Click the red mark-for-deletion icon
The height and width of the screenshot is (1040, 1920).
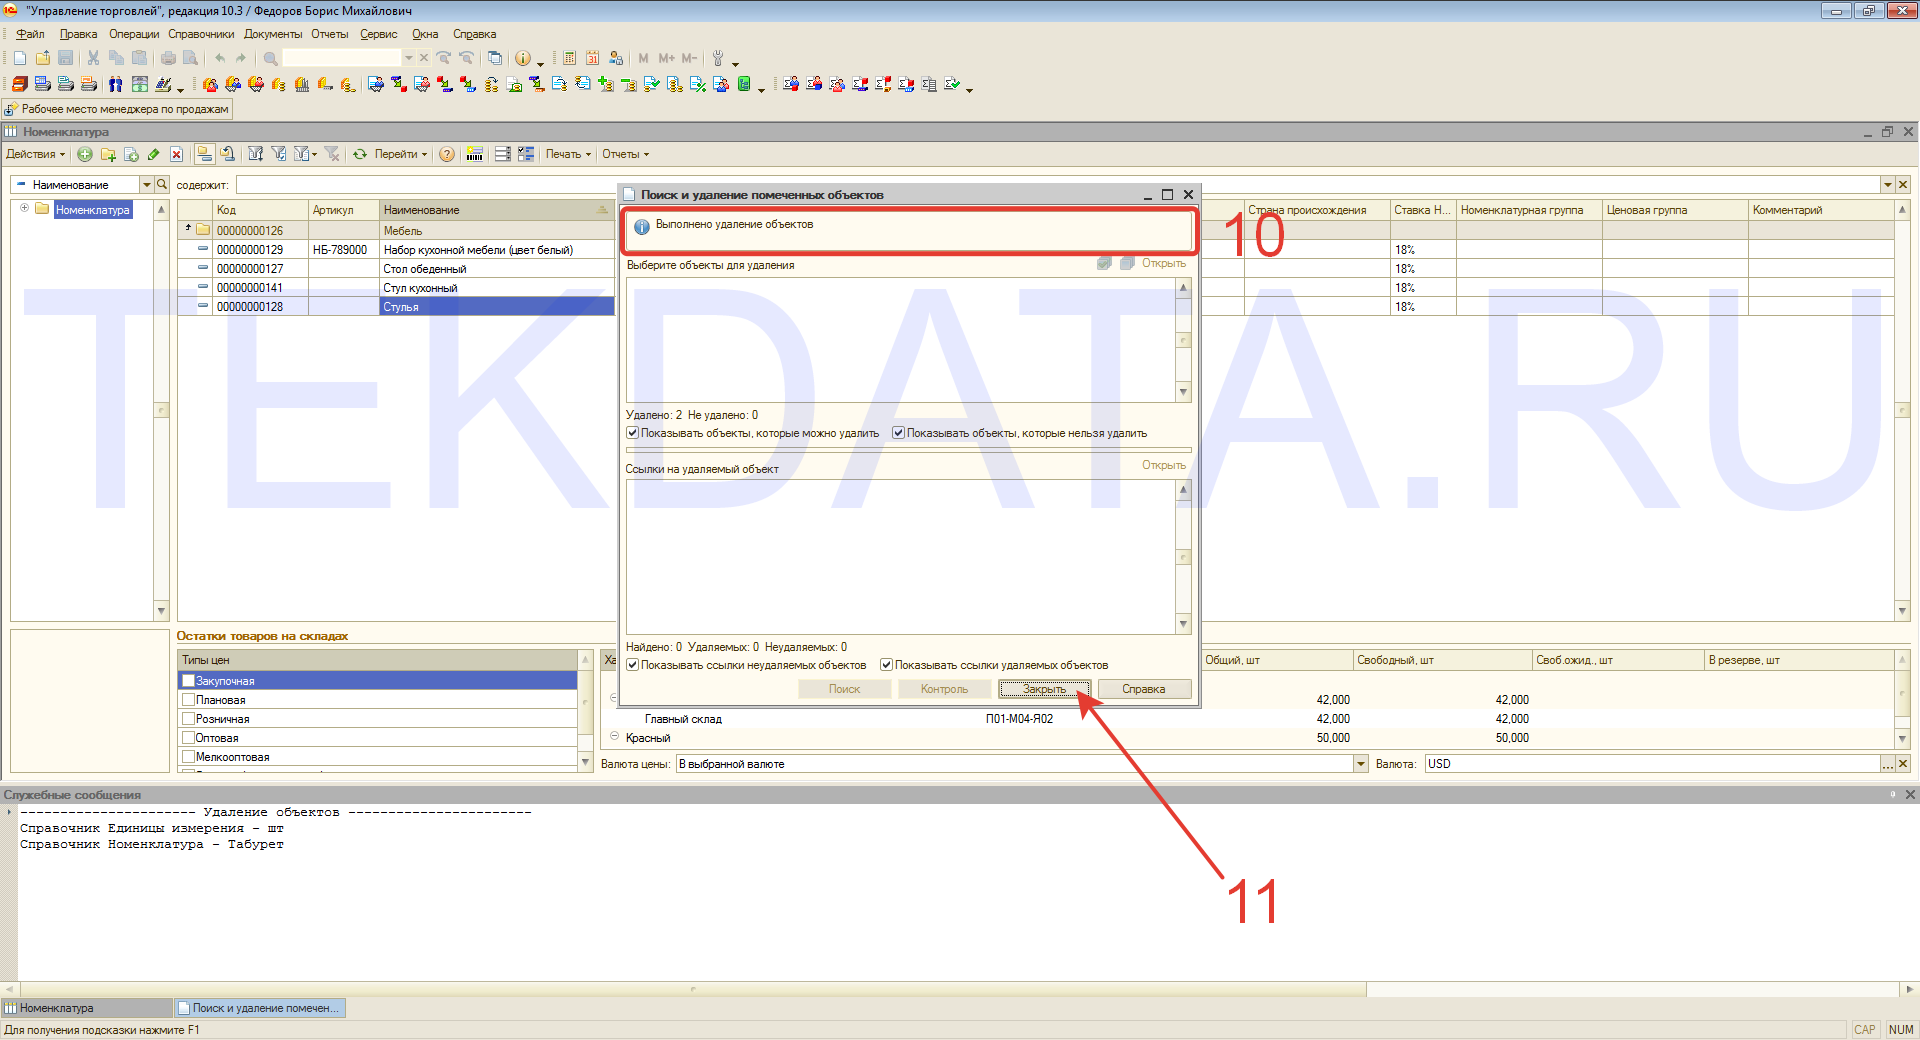pyautogui.click(x=176, y=154)
